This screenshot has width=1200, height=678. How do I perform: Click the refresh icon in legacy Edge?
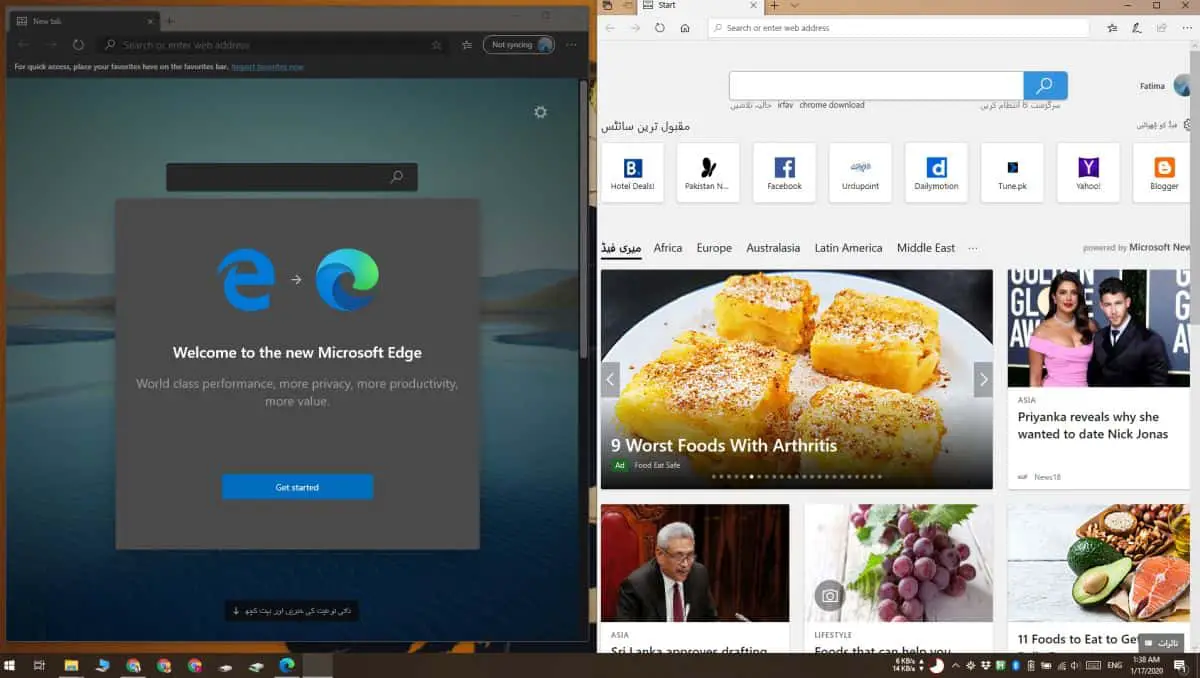tap(660, 28)
